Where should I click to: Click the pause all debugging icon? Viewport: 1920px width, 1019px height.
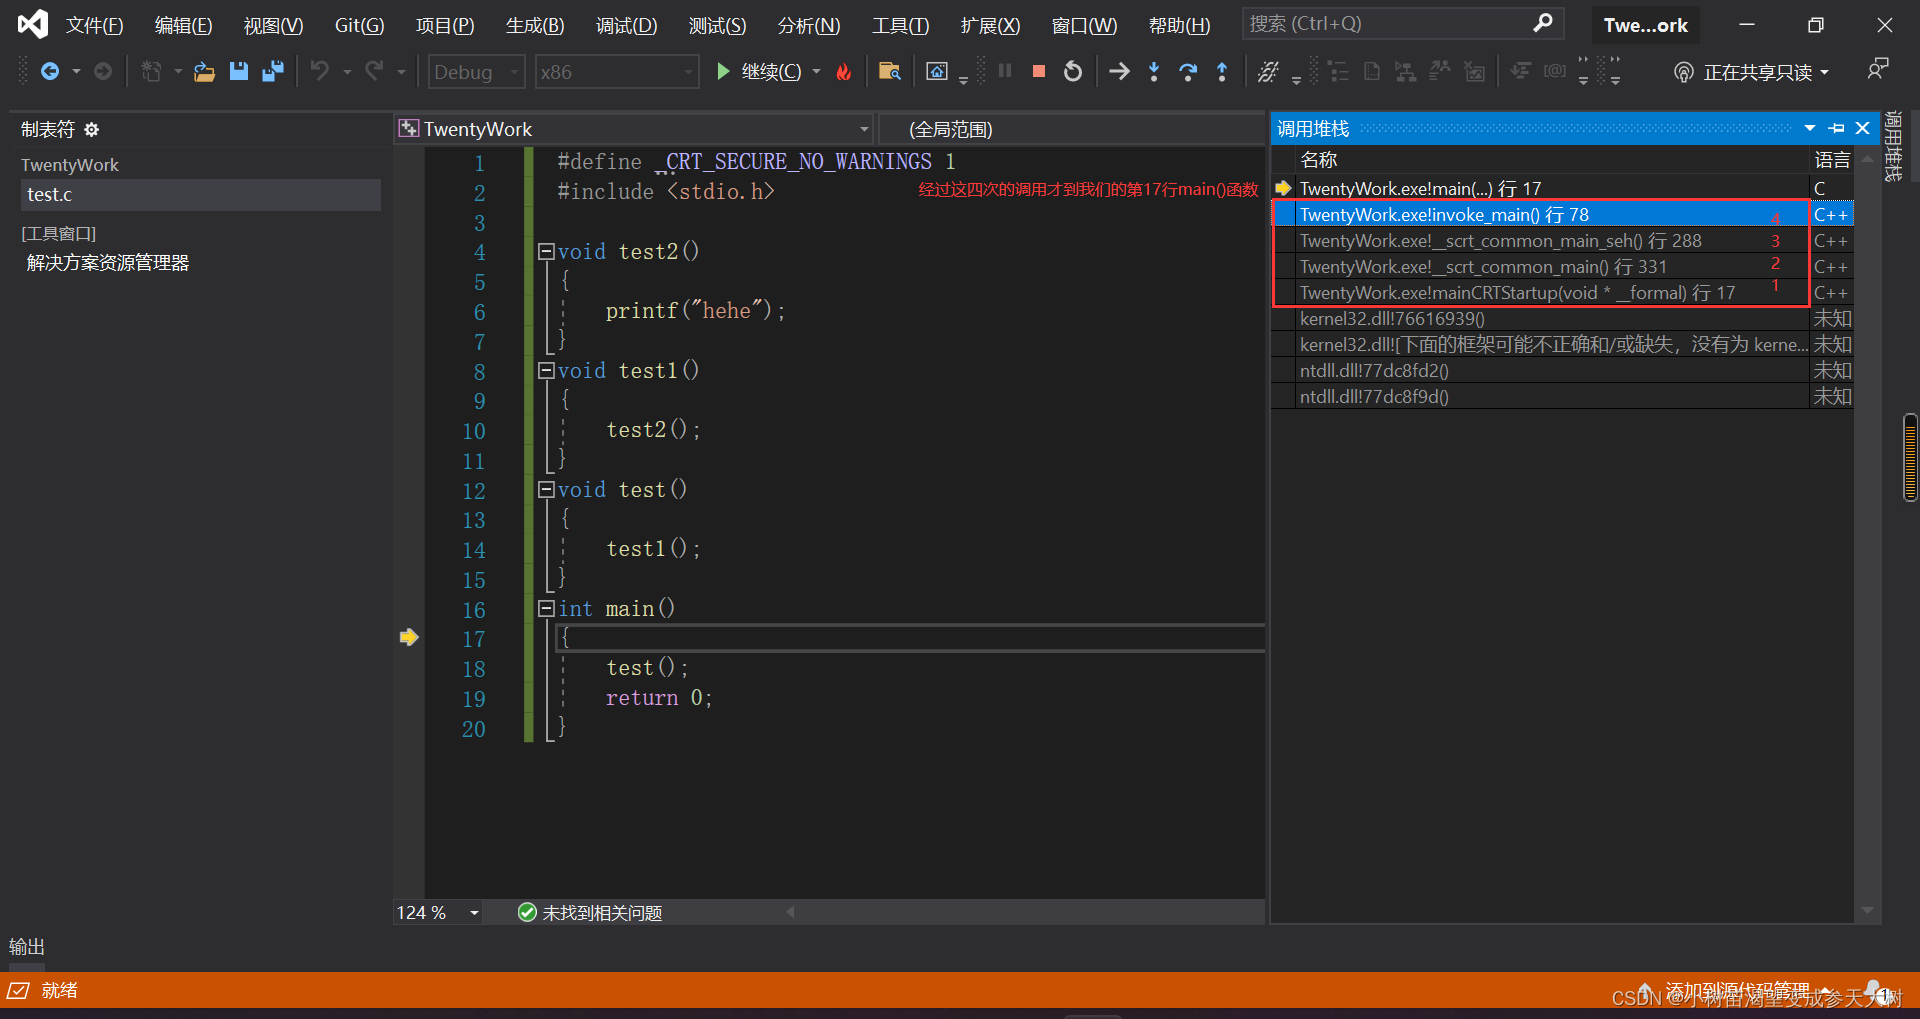[1005, 71]
